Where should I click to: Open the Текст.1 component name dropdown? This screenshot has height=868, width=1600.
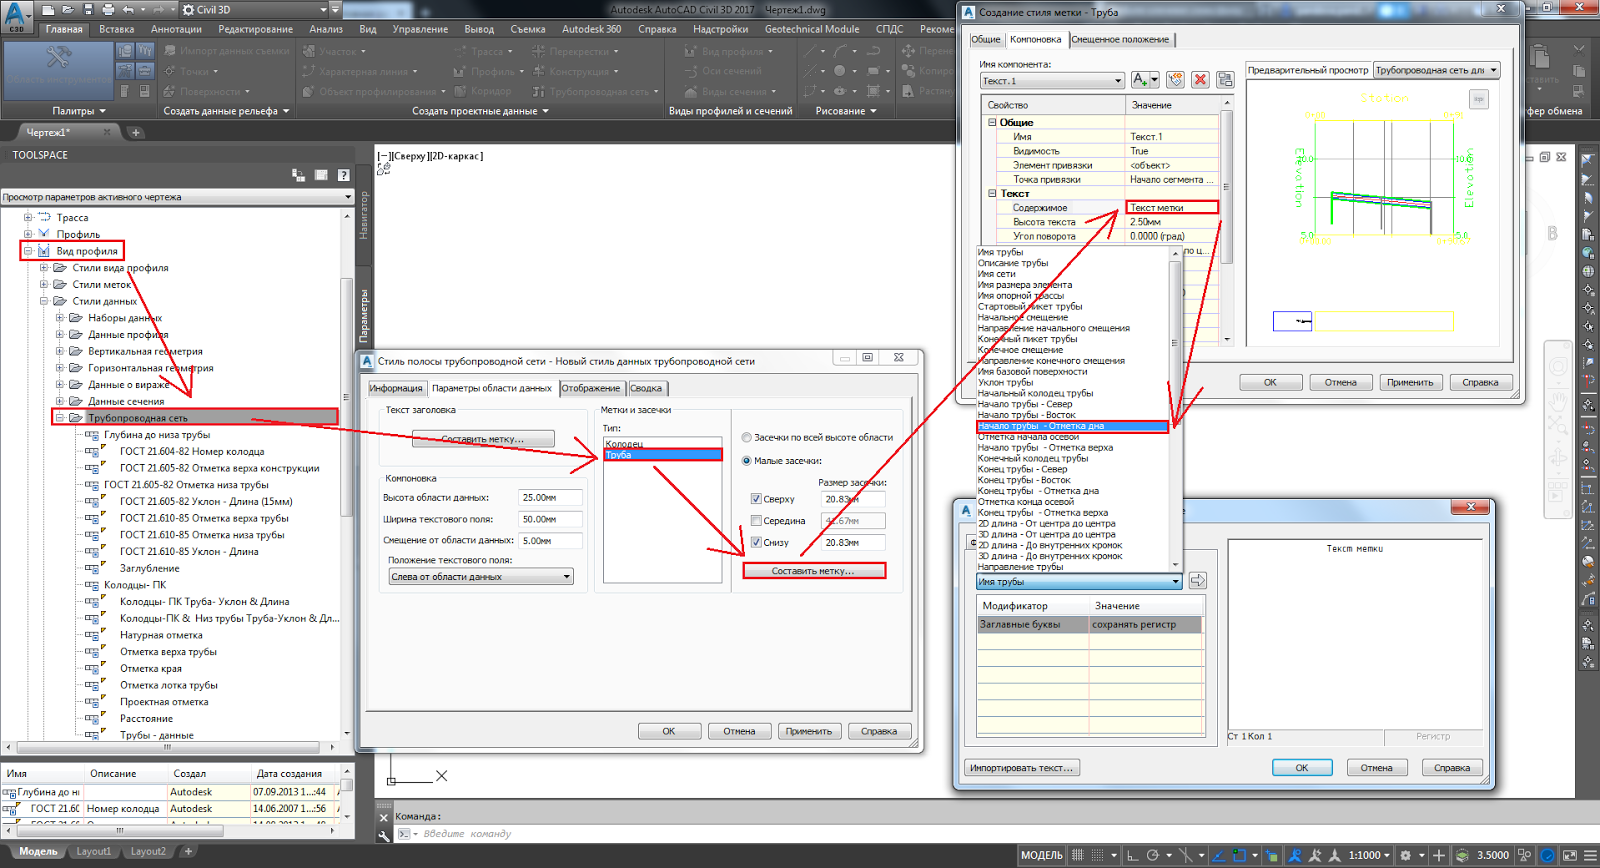pos(1052,81)
